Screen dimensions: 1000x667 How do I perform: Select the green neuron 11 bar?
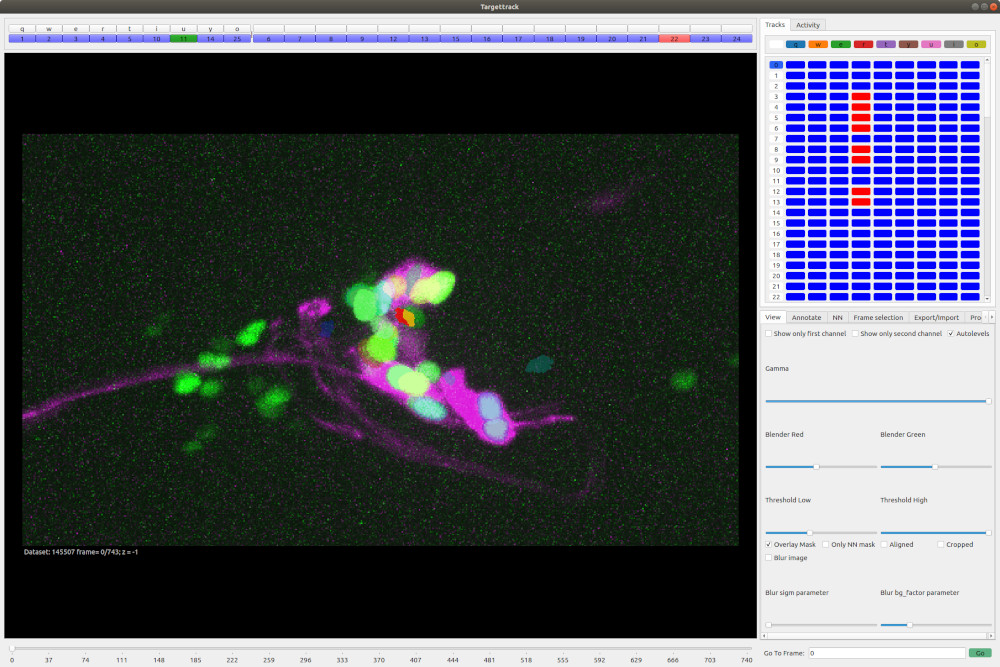183,39
